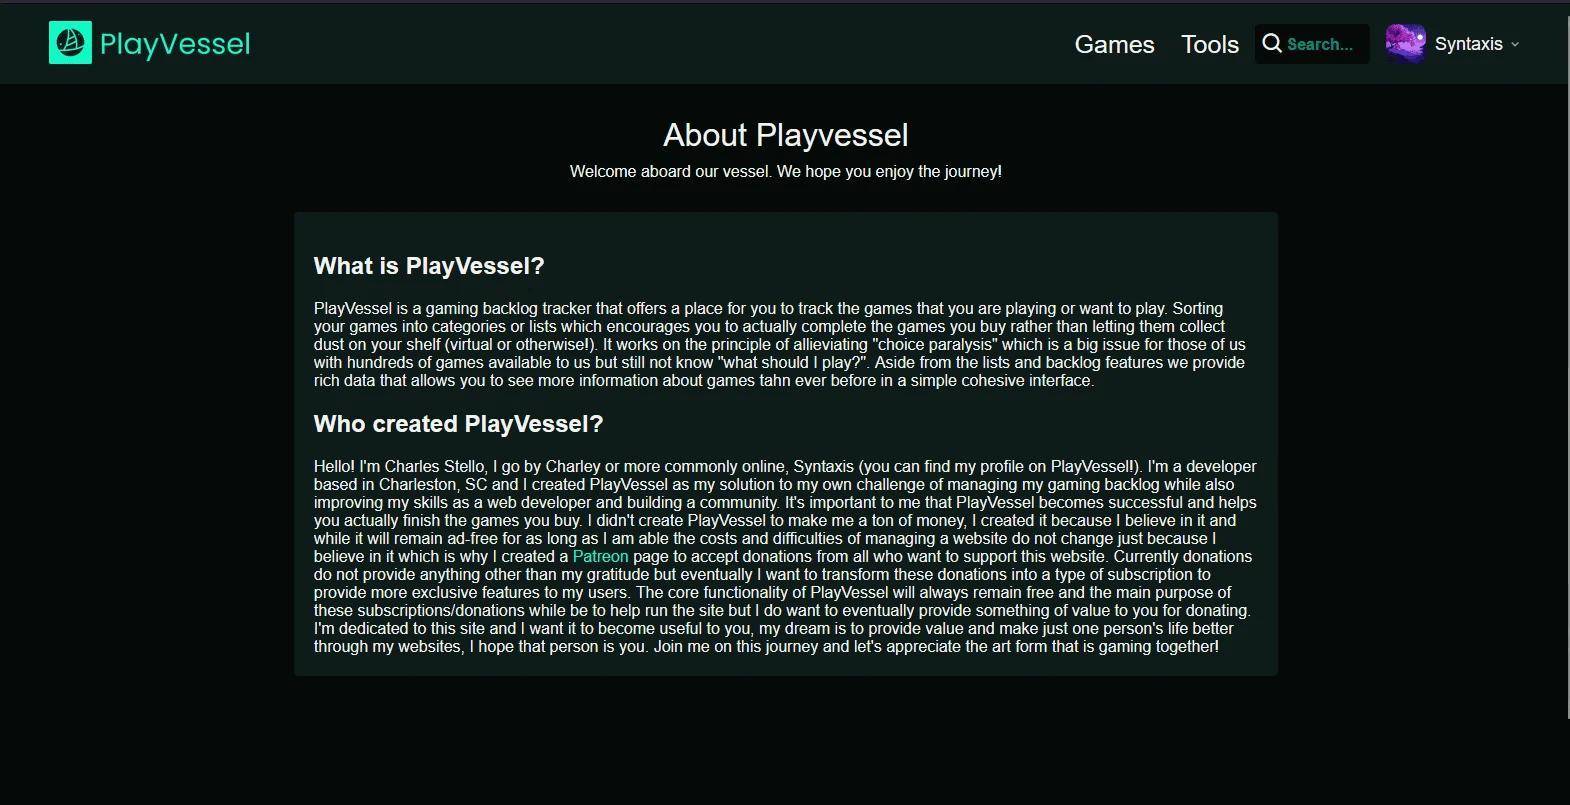Open the Games menu
This screenshot has width=1570, height=805.
pos(1114,44)
